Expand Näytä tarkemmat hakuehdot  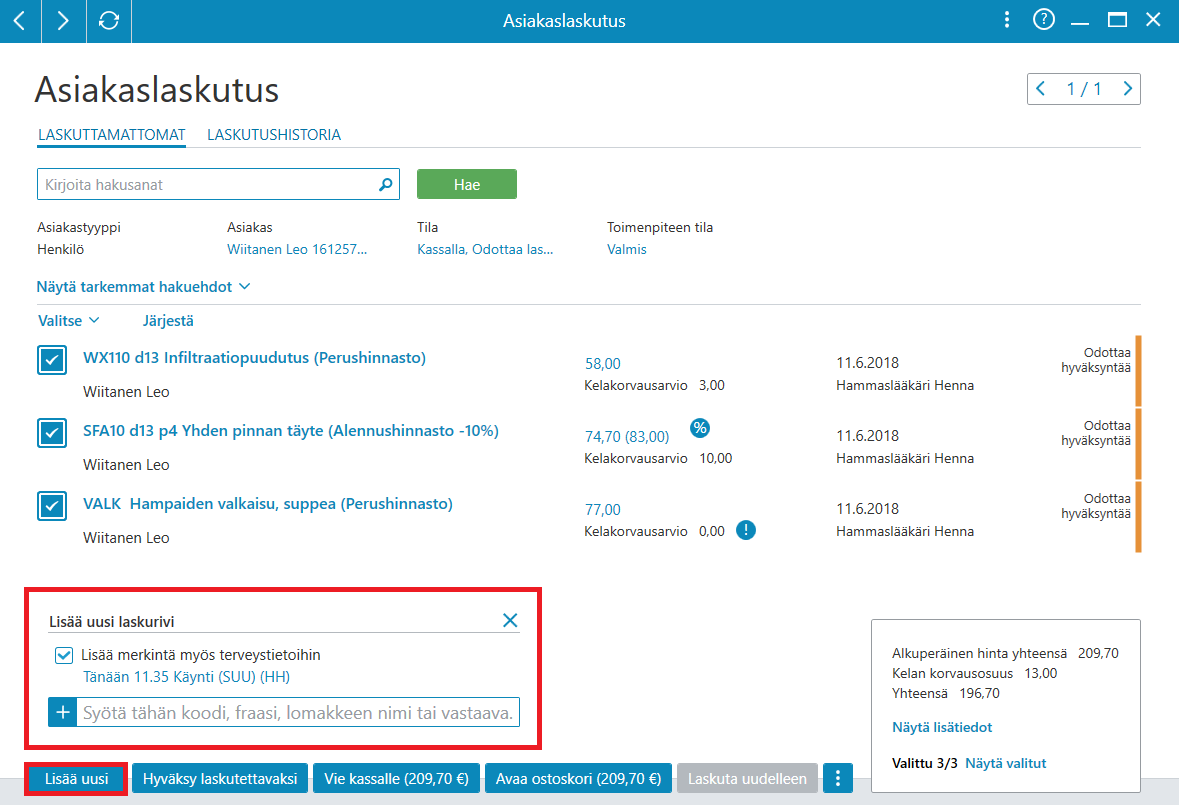(x=143, y=287)
